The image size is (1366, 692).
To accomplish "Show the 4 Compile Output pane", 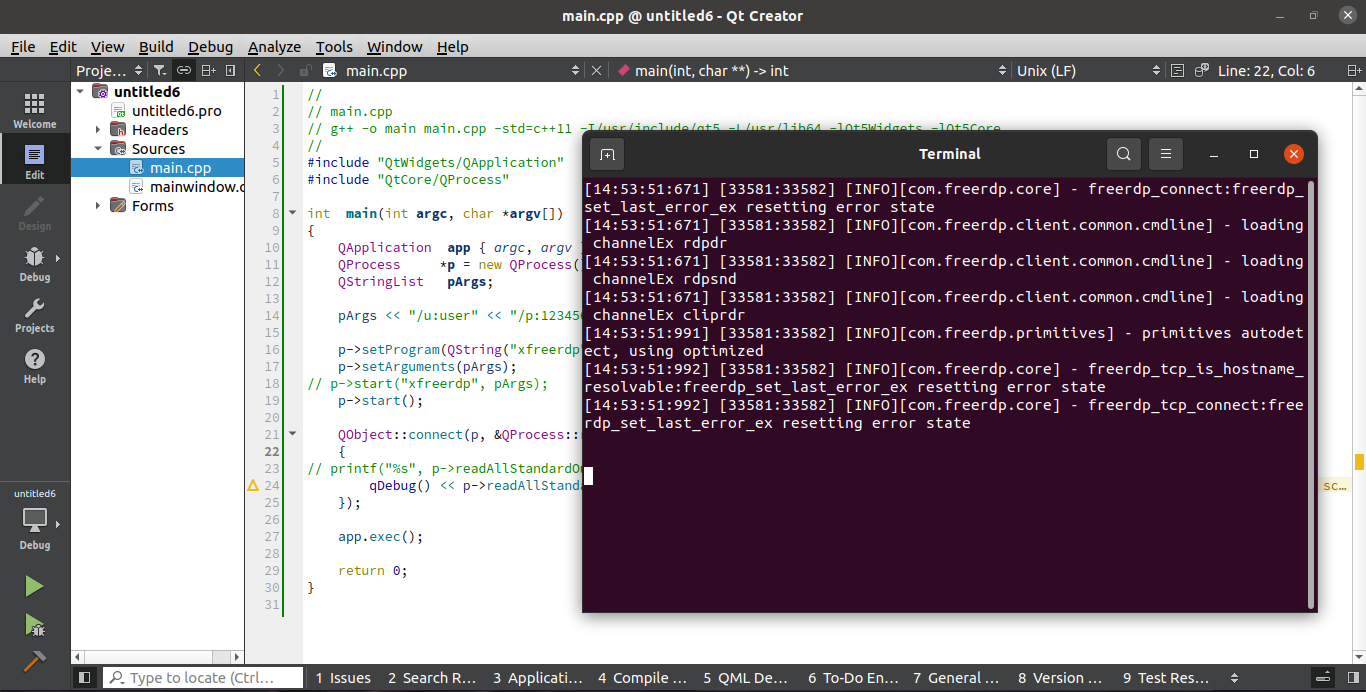I will 642,678.
